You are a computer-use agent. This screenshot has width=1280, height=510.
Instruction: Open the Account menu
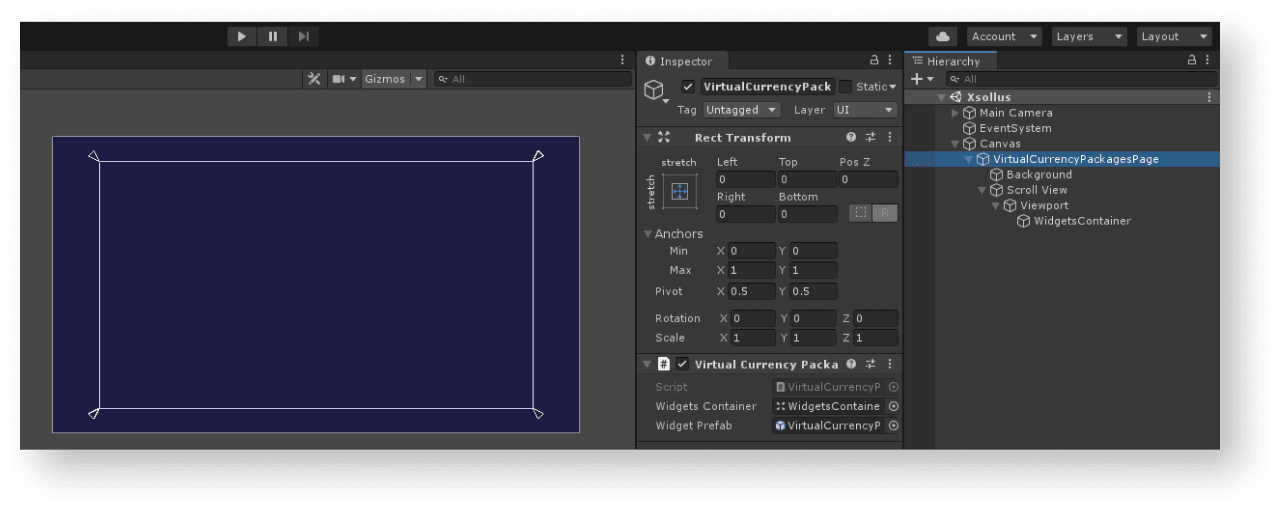(x=1000, y=37)
